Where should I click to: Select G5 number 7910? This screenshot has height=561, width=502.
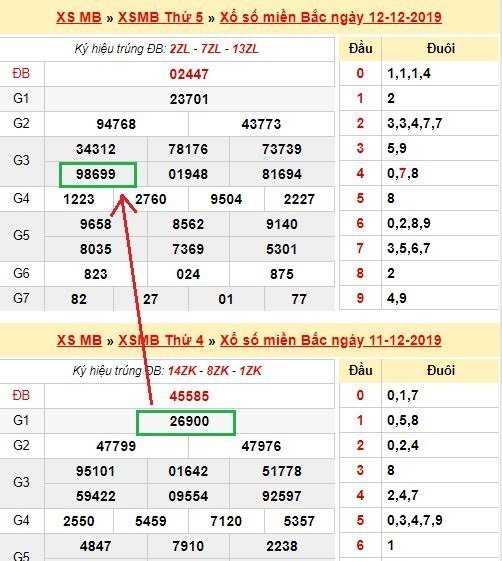click(x=188, y=546)
